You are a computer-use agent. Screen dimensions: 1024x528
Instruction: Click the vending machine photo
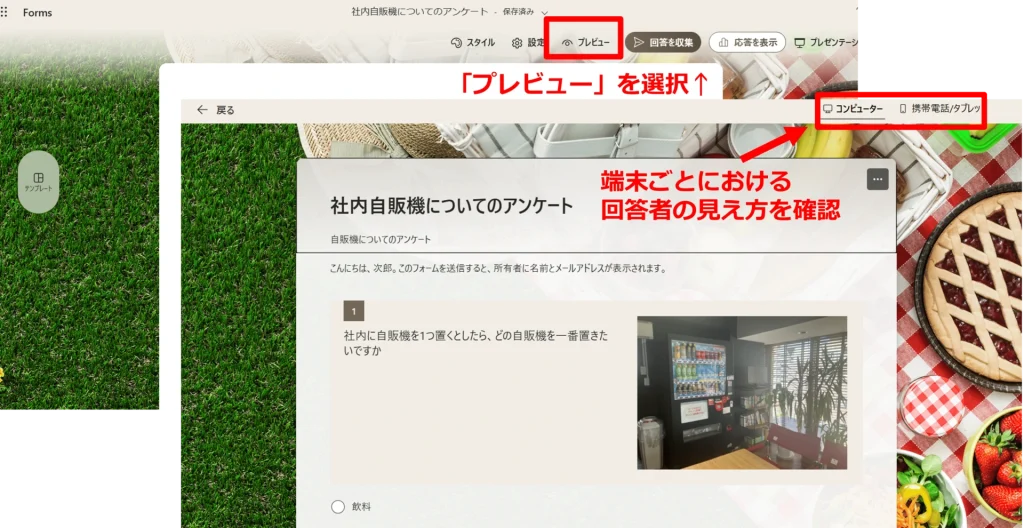click(742, 393)
